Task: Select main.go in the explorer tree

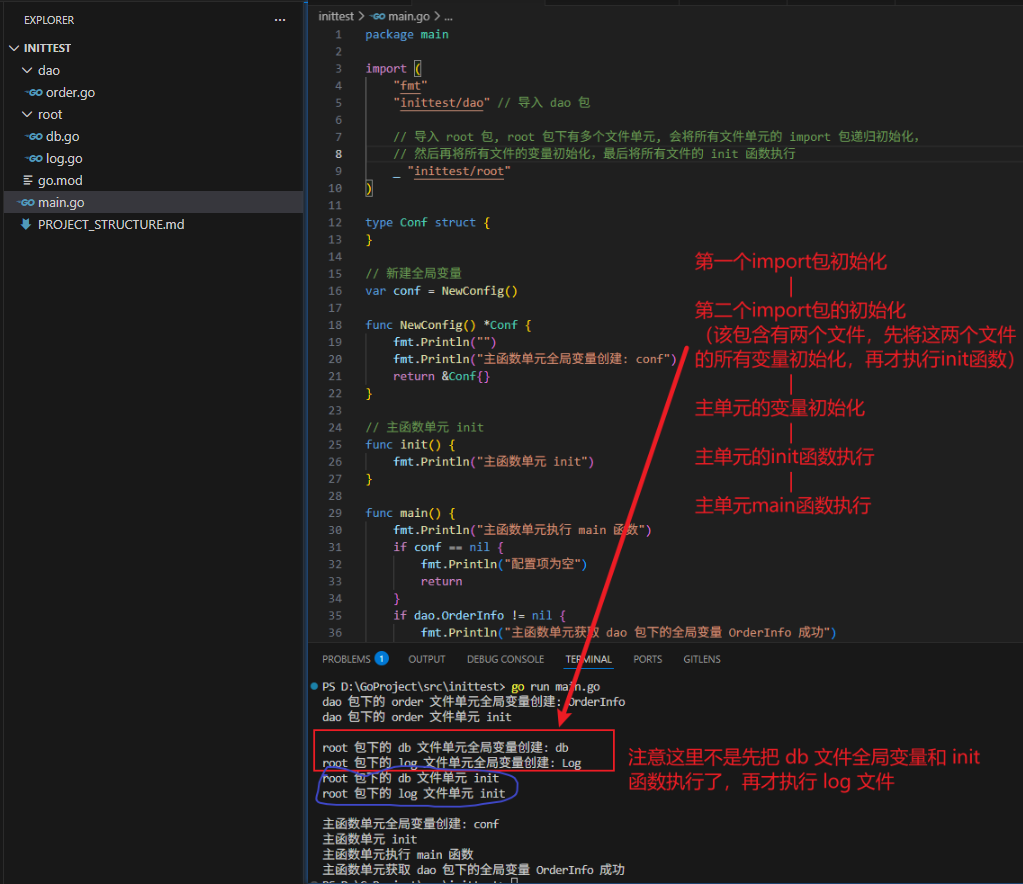Action: (61, 202)
